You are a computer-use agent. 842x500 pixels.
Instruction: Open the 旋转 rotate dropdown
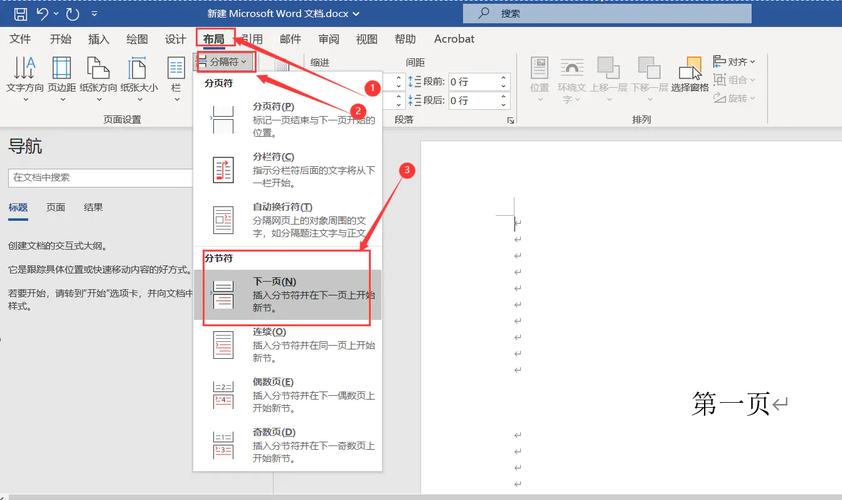pyautogui.click(x=734, y=98)
